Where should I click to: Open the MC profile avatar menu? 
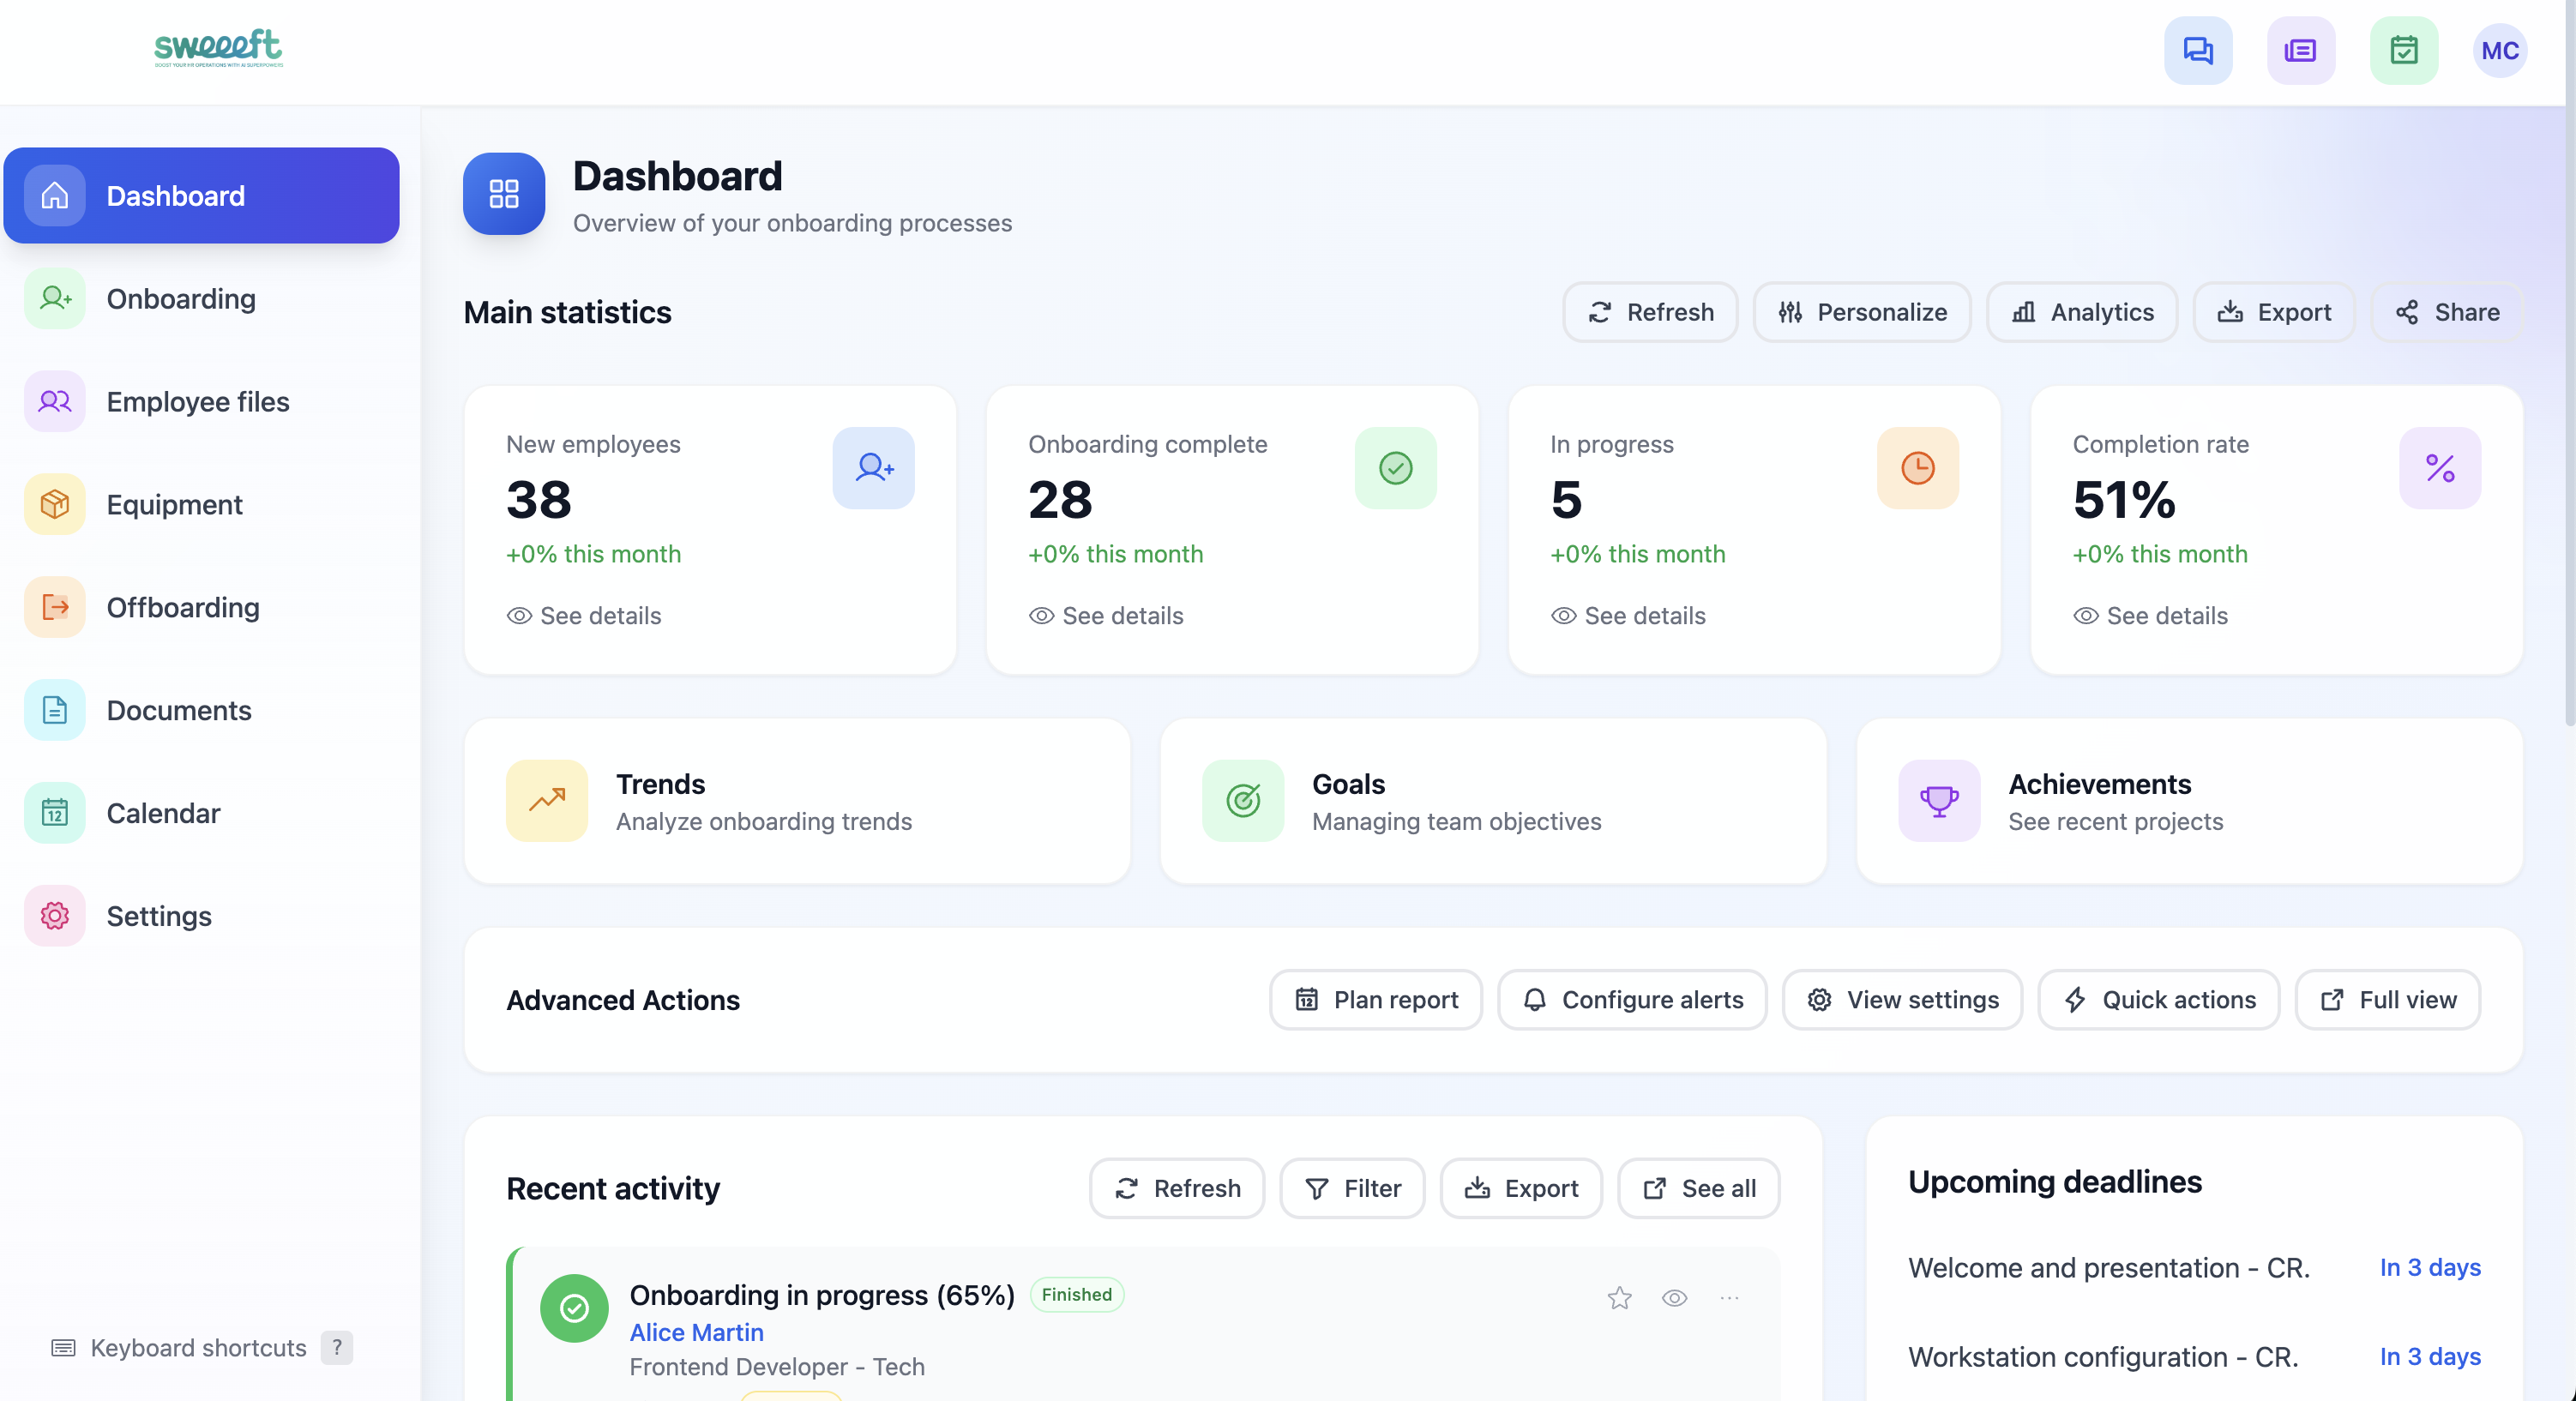tap(2500, 50)
